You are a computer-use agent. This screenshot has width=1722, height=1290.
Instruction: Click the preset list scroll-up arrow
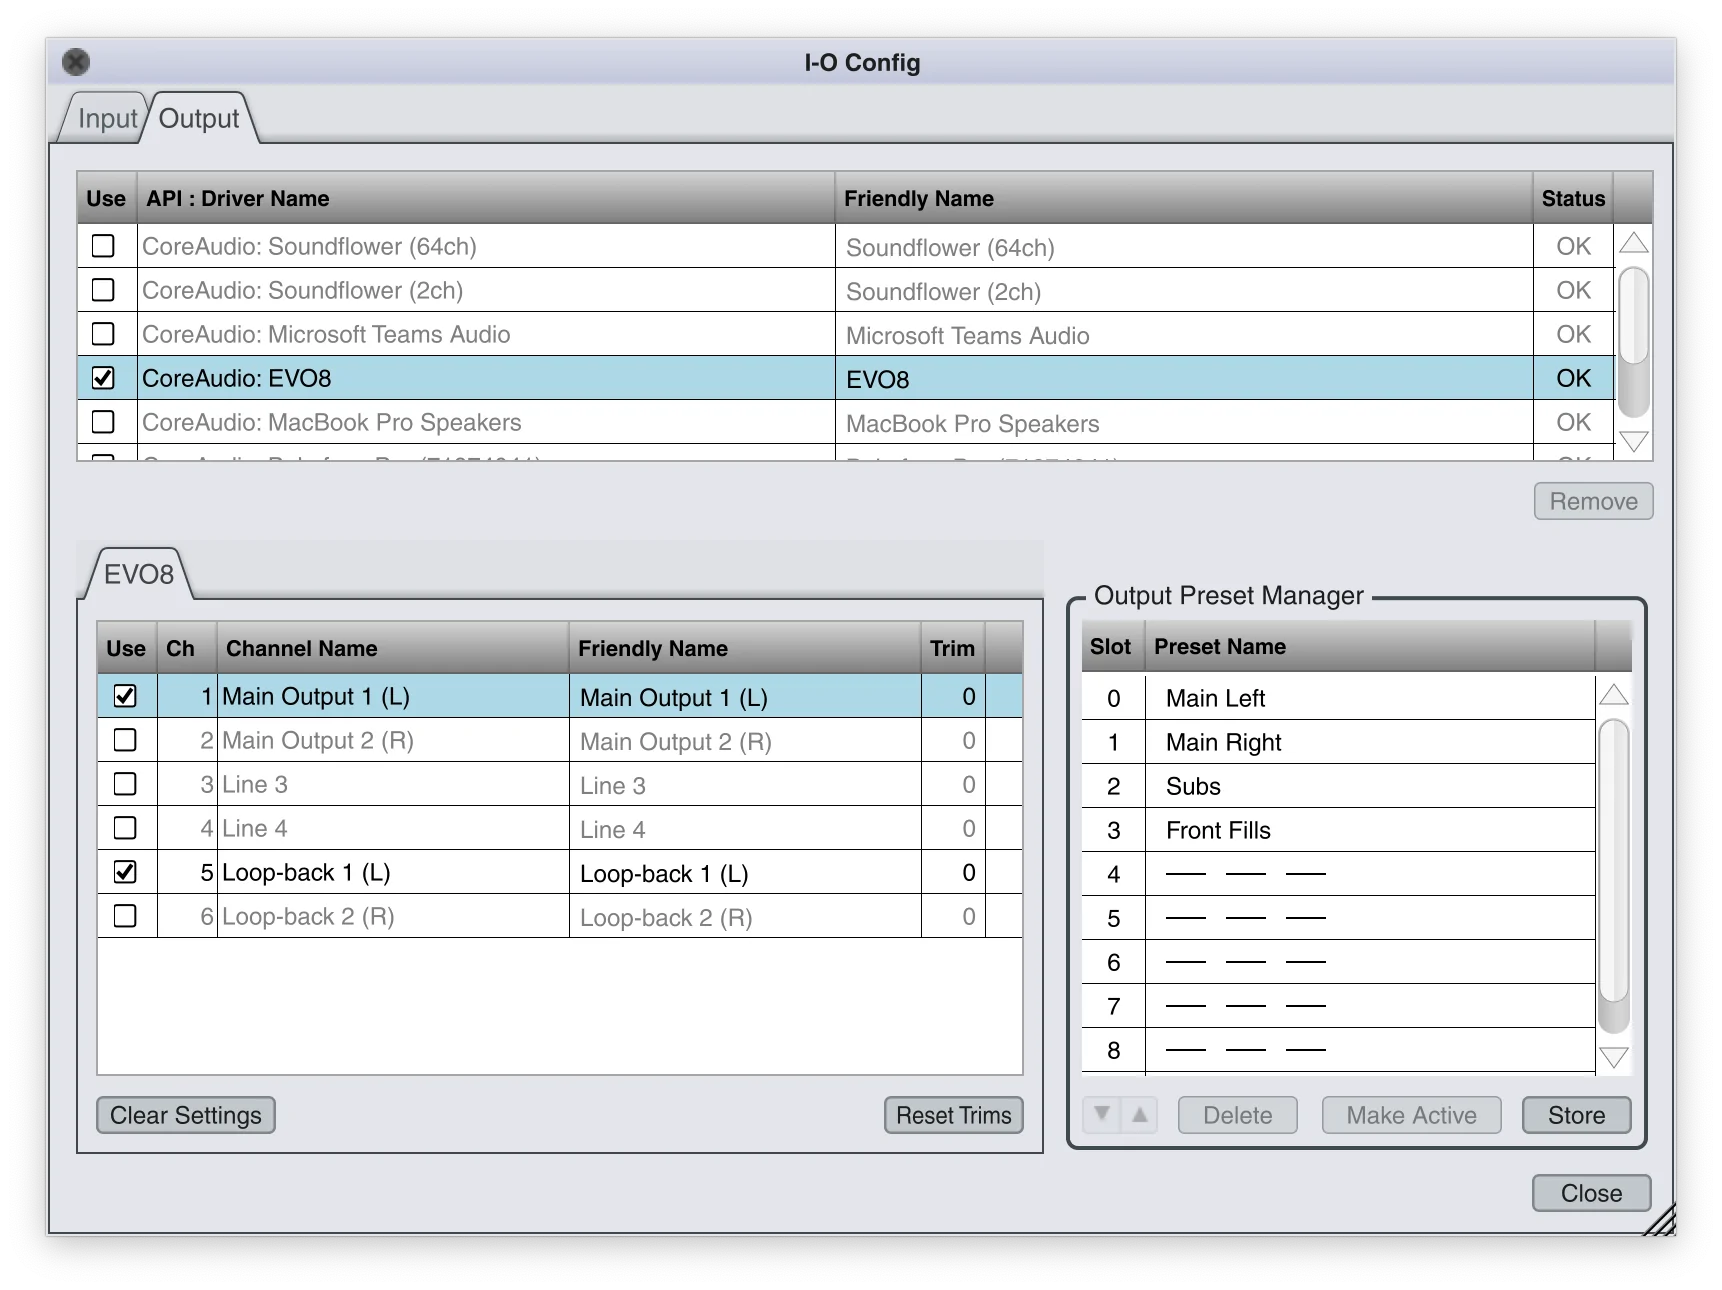point(1614,695)
